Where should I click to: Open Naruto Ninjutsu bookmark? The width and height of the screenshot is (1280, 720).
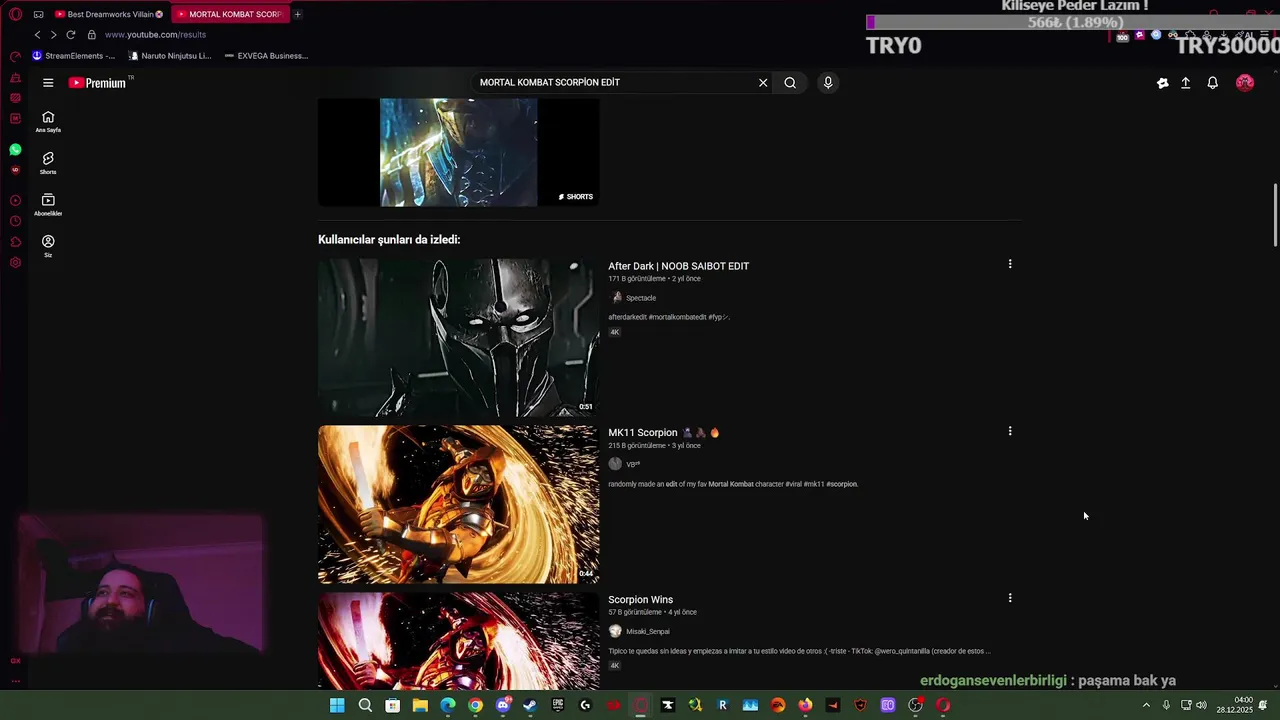170,56
